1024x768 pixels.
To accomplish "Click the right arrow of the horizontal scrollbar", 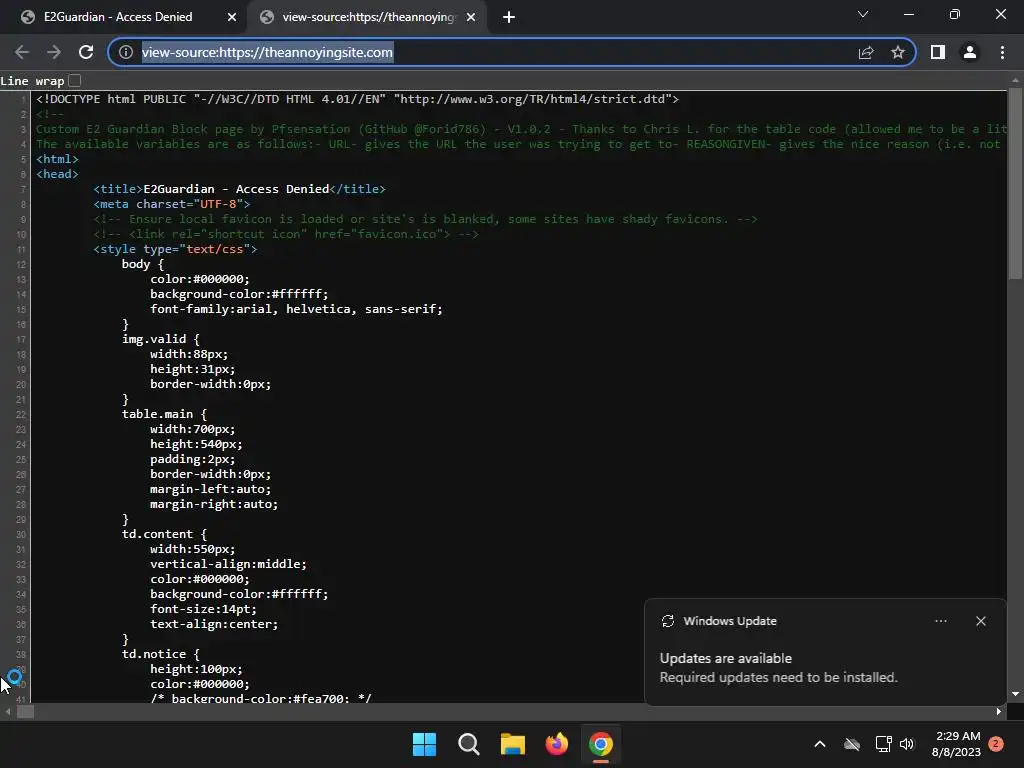I will pyautogui.click(x=999, y=712).
